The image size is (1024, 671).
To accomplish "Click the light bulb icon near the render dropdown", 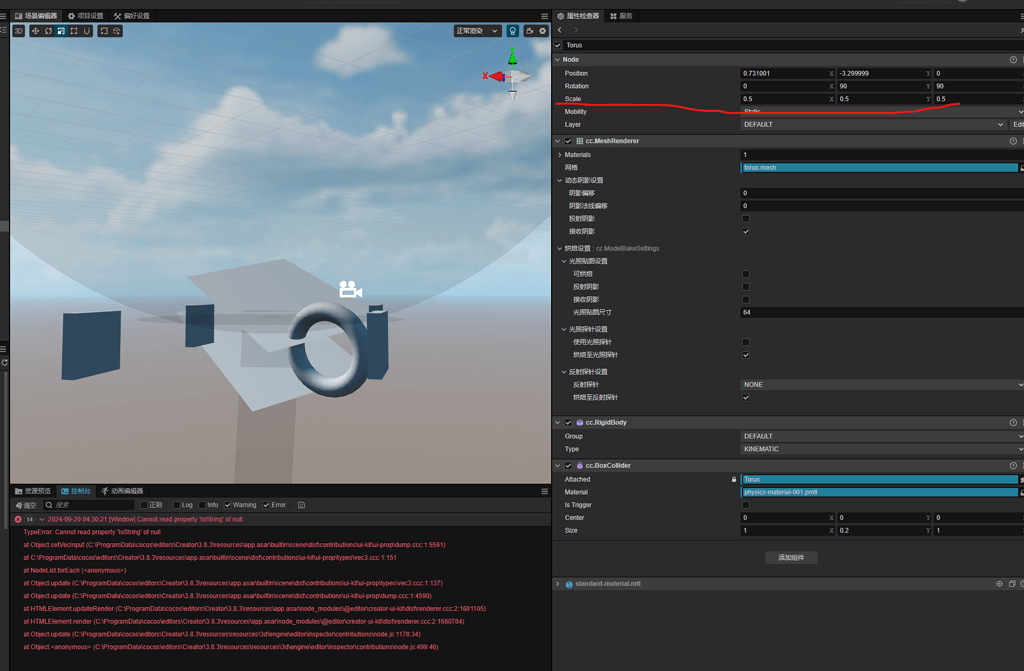I will click(513, 31).
